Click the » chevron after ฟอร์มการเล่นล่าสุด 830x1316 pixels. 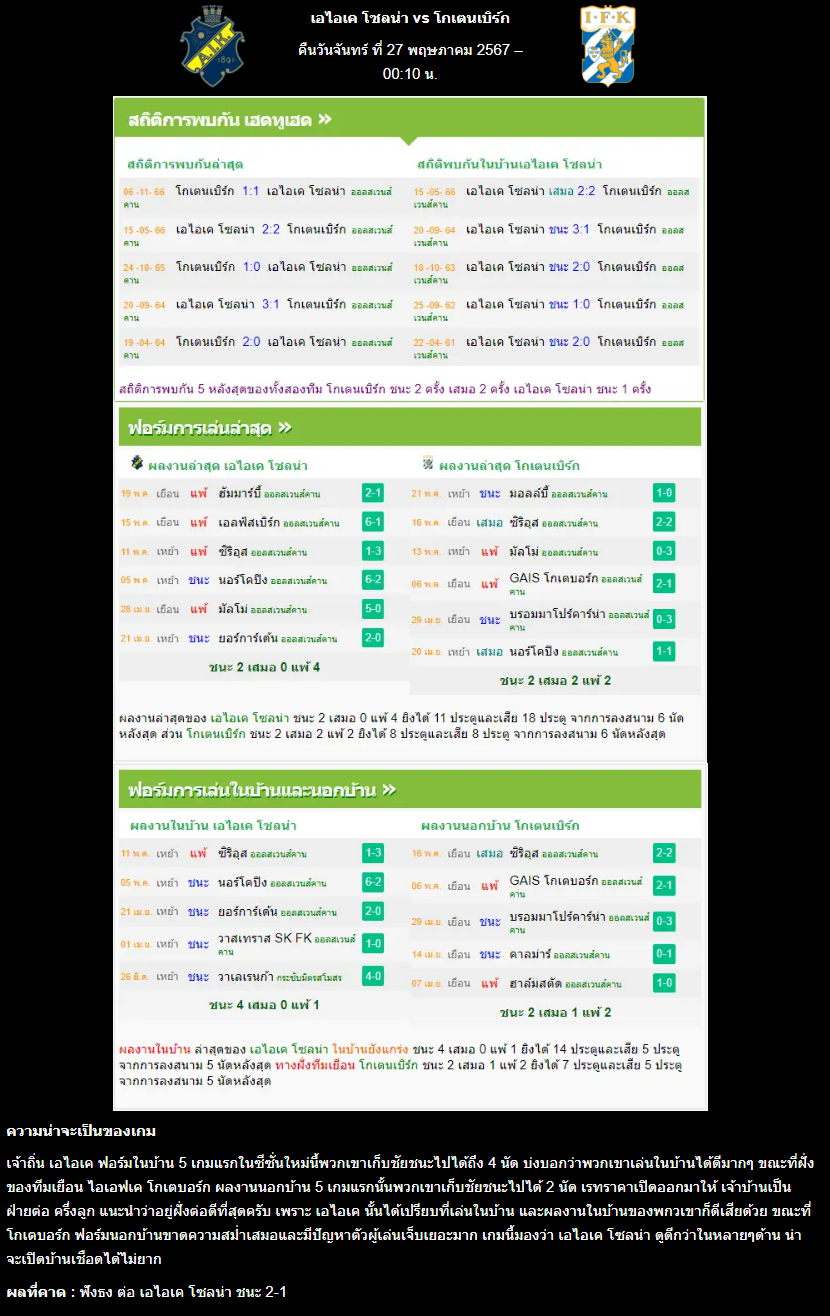(285, 428)
